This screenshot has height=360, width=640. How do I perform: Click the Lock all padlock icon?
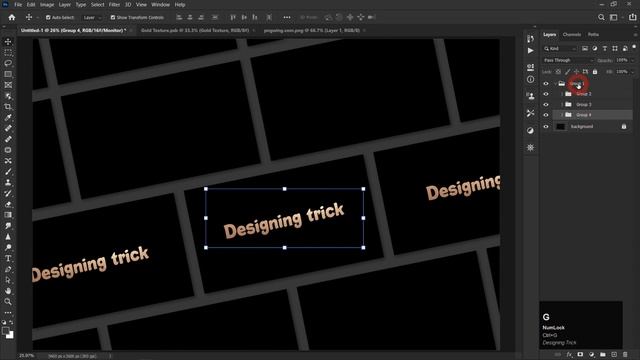tap(595, 72)
